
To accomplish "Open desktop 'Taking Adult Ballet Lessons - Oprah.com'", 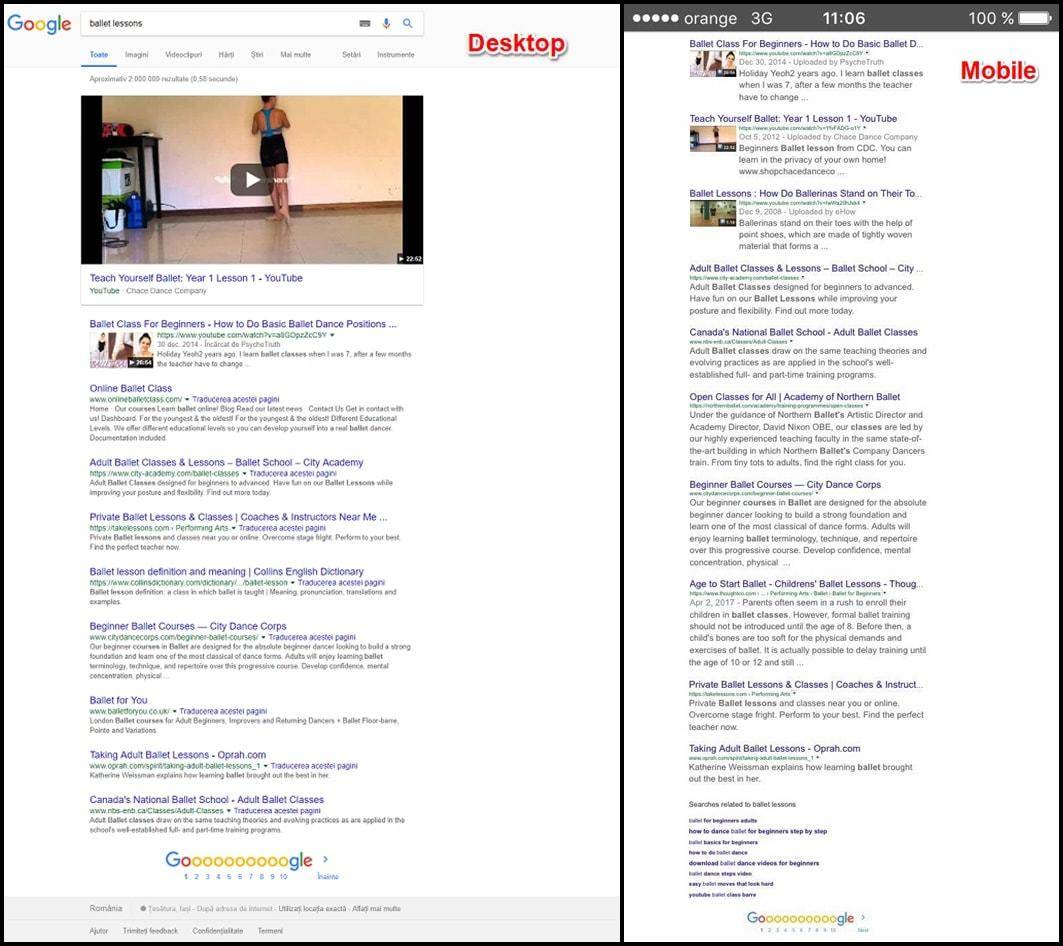I will click(x=178, y=755).
